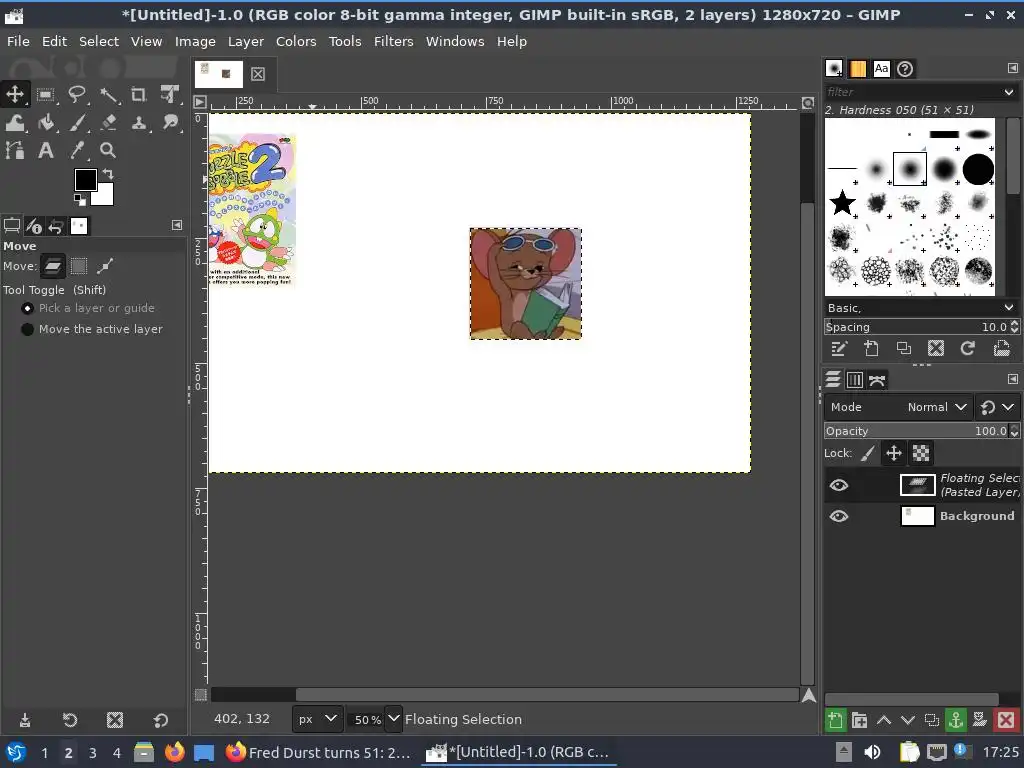
Task: Lower the layer one step
Action: 908,720
